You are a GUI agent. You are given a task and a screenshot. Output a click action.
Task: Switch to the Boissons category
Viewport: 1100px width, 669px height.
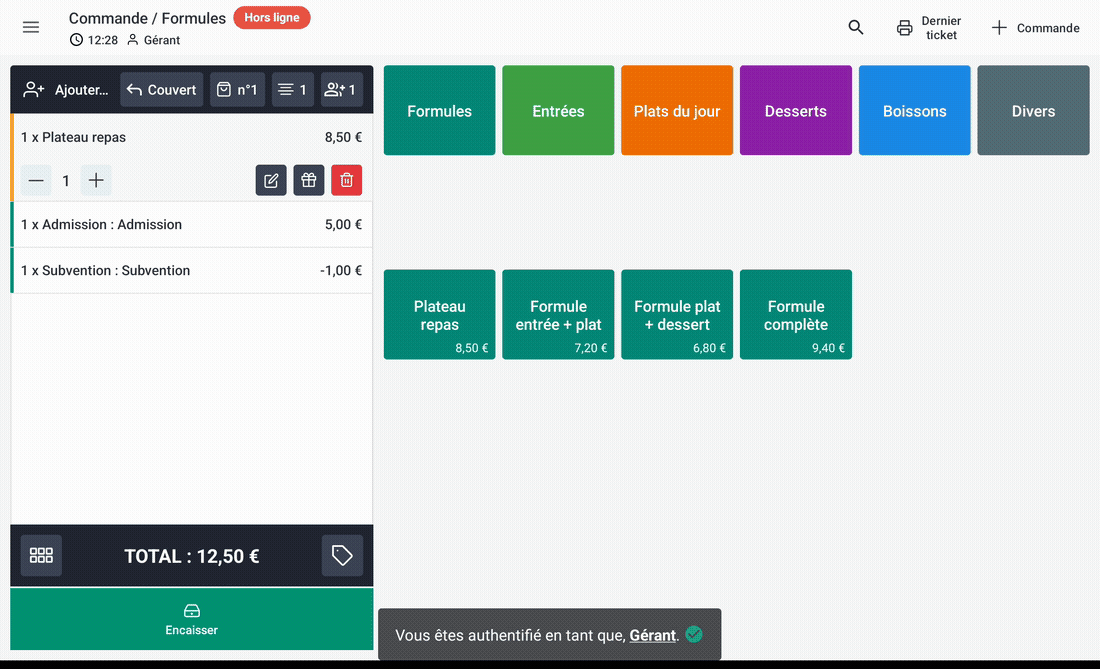click(x=915, y=110)
